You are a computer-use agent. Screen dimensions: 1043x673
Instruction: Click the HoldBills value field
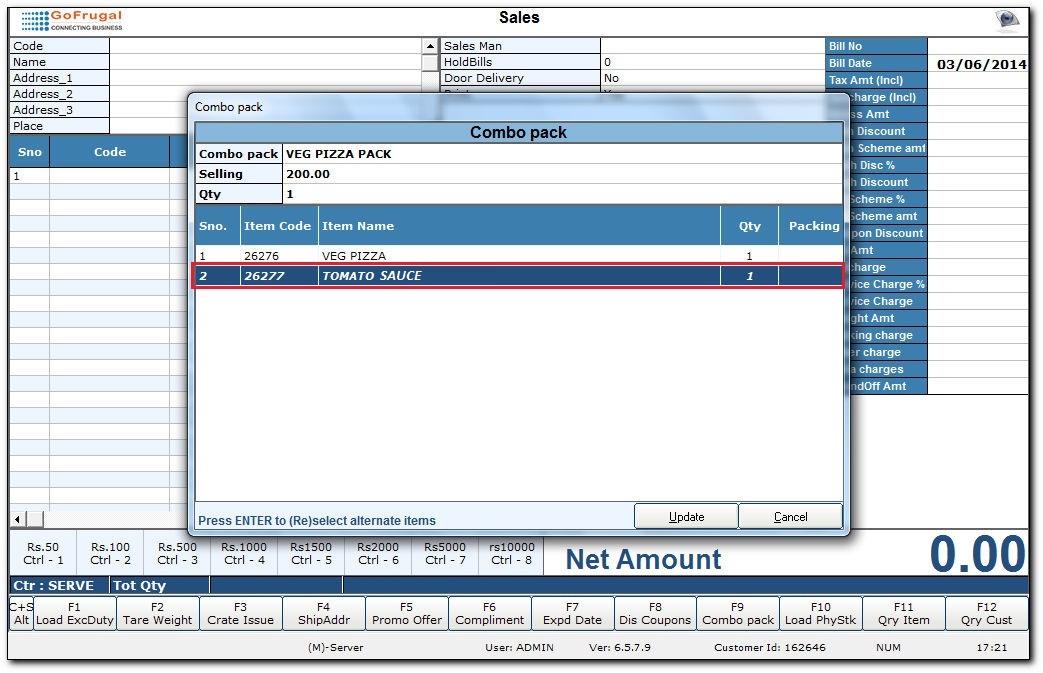712,62
